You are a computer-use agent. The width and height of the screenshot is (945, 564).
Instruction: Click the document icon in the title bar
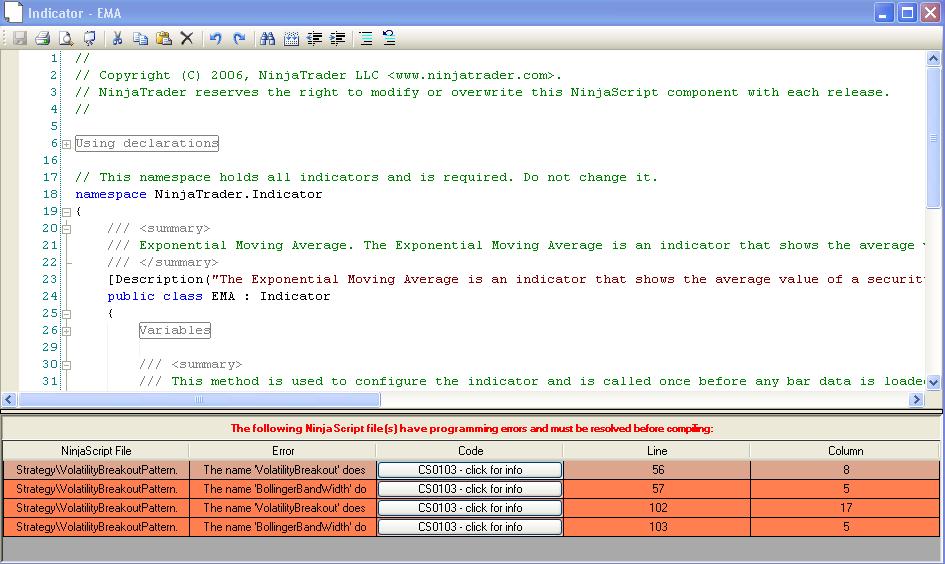13,12
